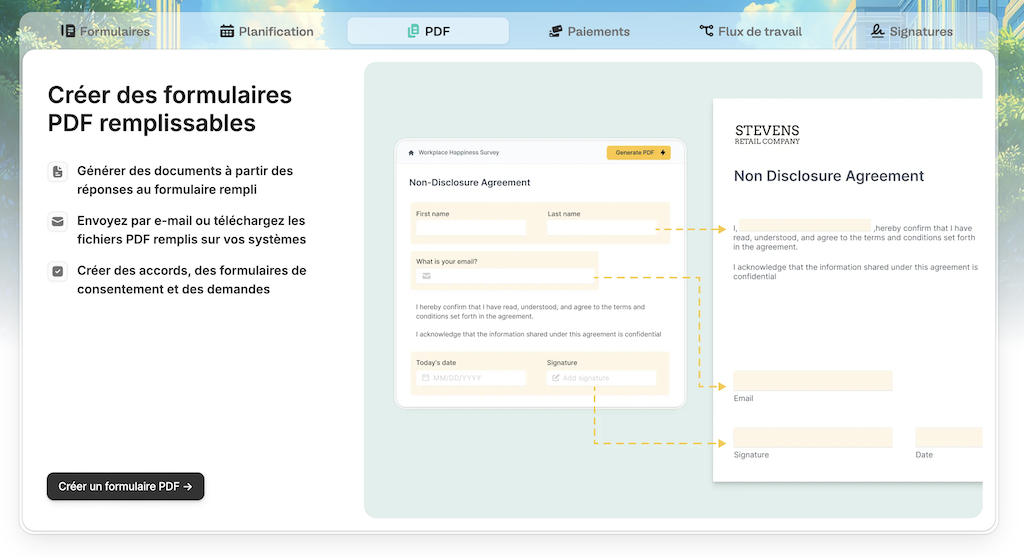
Task: Click the Paiements card icon
Action: (556, 31)
